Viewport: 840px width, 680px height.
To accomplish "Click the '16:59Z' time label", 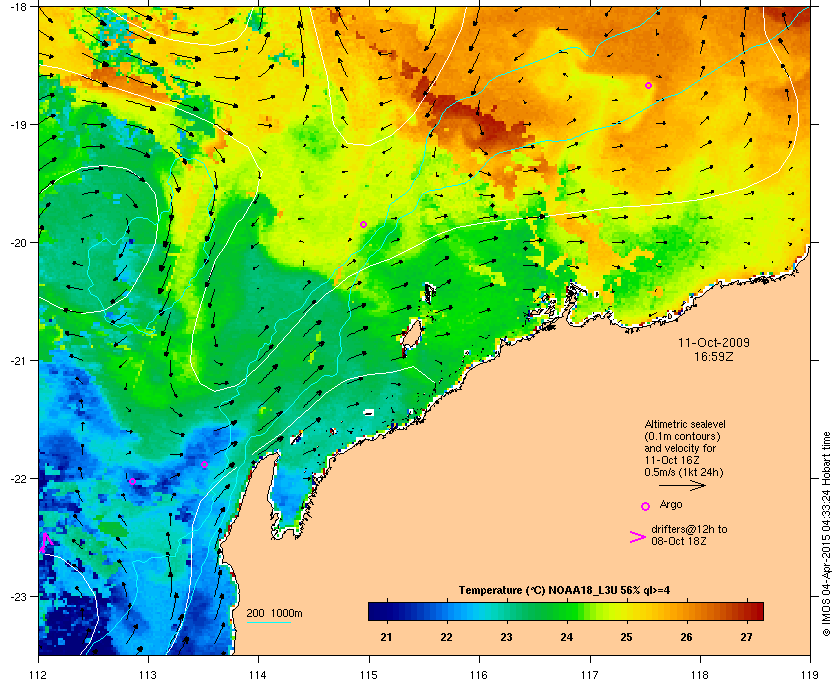I will 714,356.
